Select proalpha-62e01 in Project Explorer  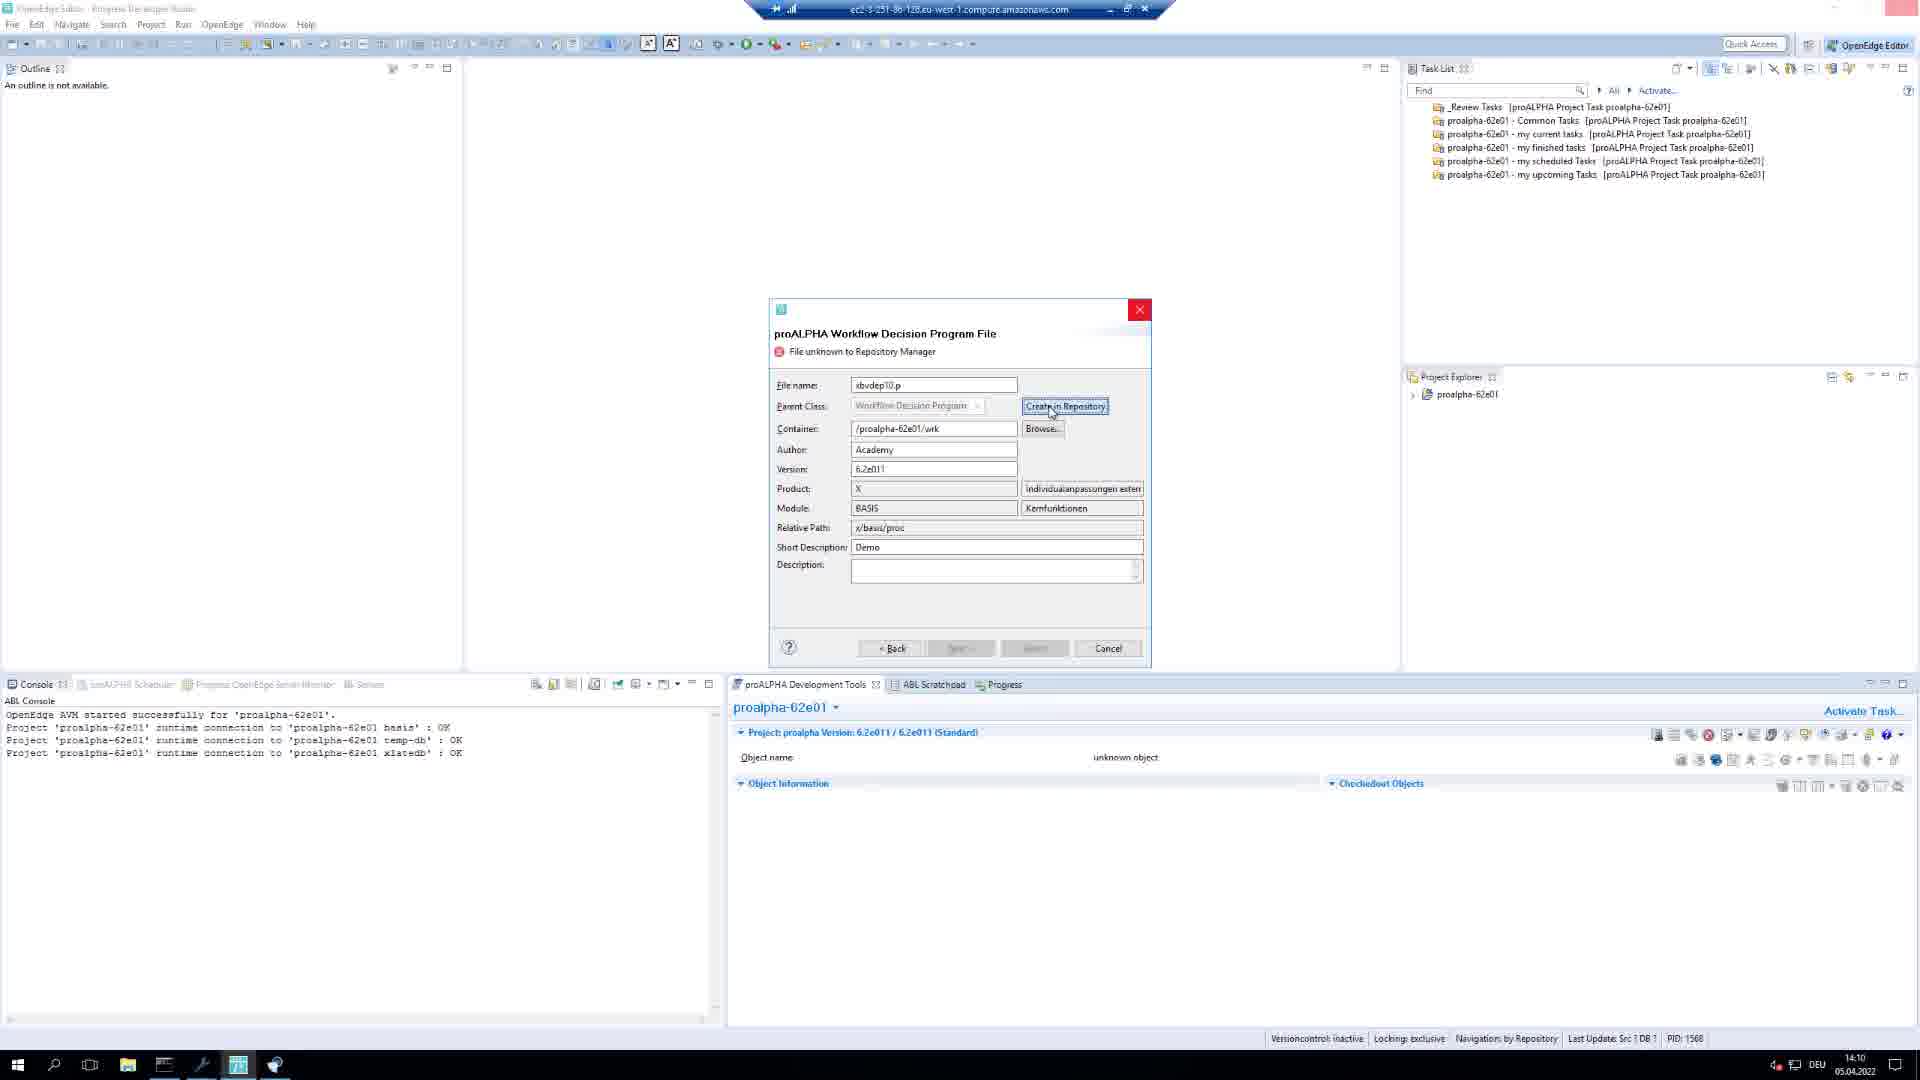(x=1467, y=395)
